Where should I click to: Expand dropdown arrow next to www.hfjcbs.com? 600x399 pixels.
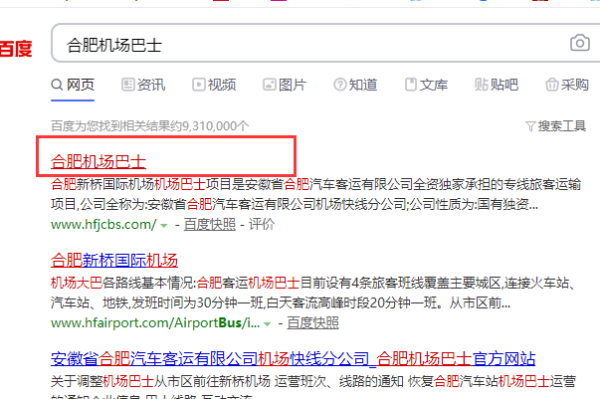pyautogui.click(x=164, y=226)
